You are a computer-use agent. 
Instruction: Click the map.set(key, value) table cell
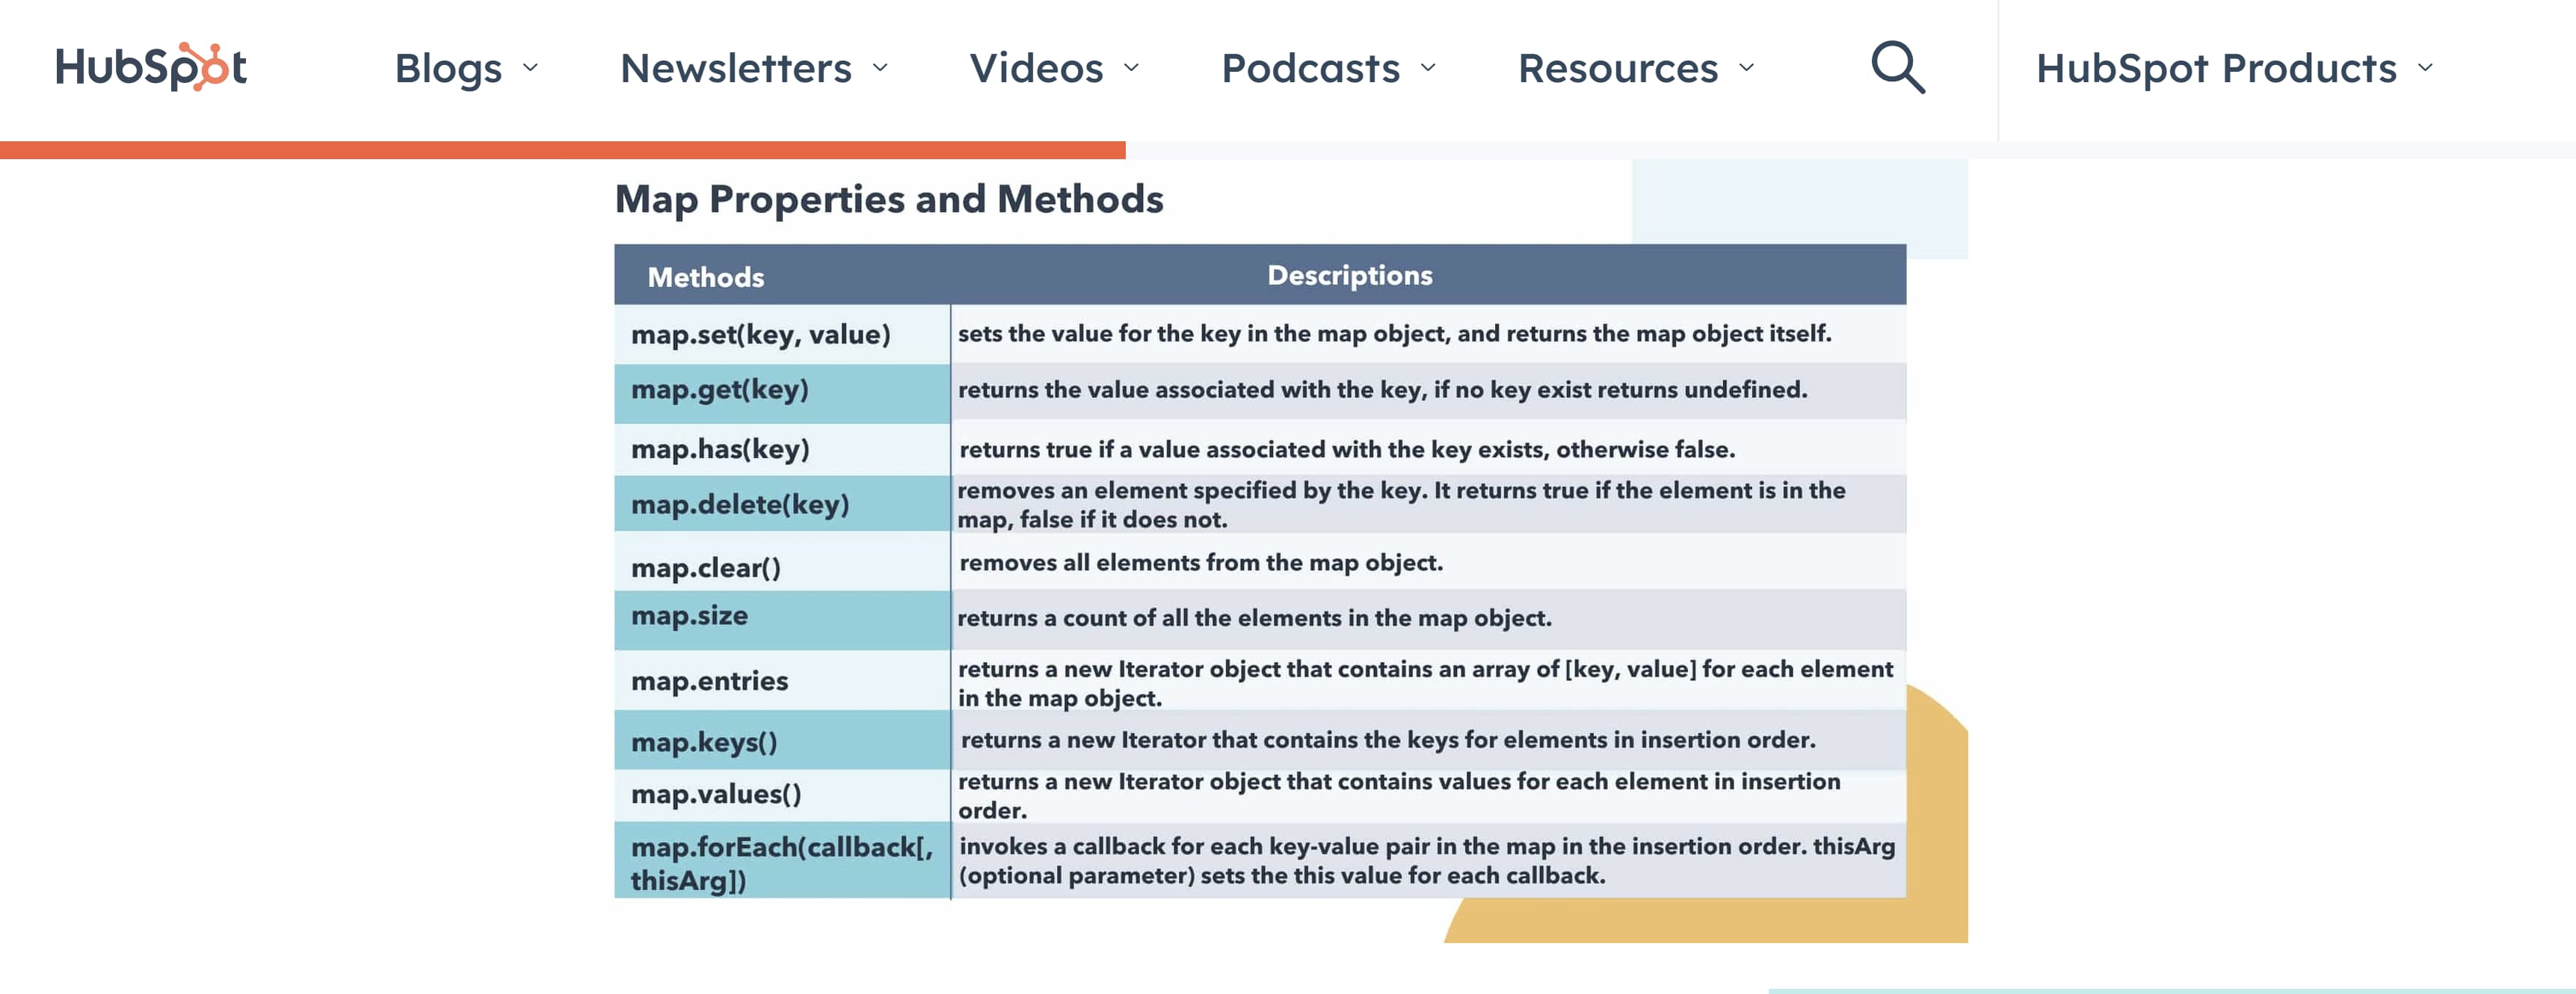click(x=760, y=334)
